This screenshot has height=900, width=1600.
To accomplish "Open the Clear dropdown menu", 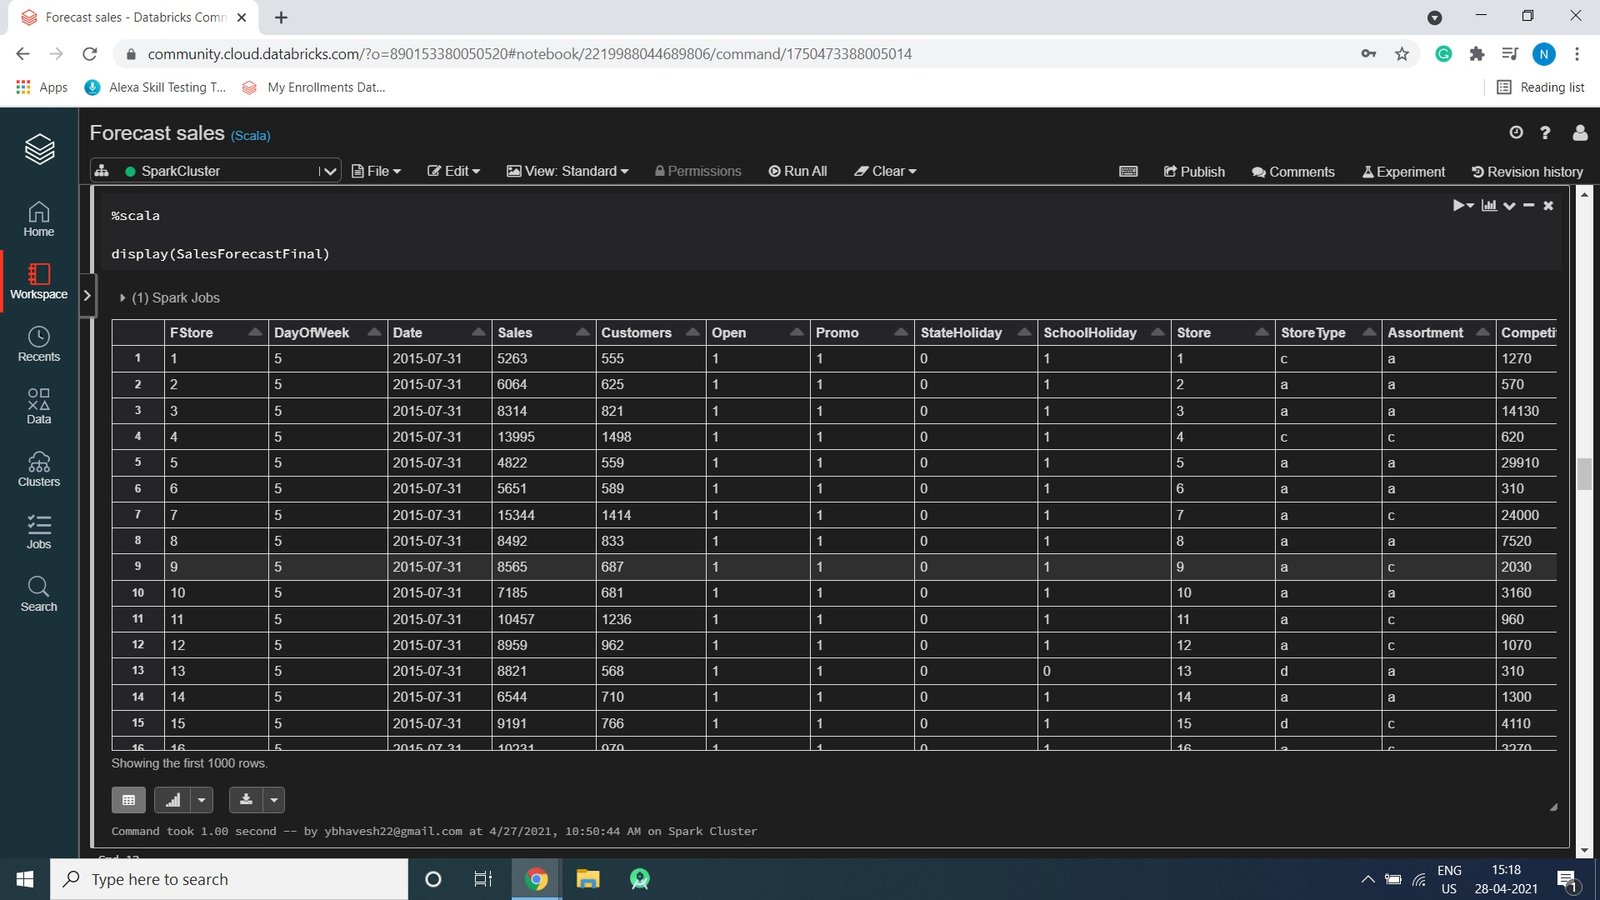I will pos(885,171).
